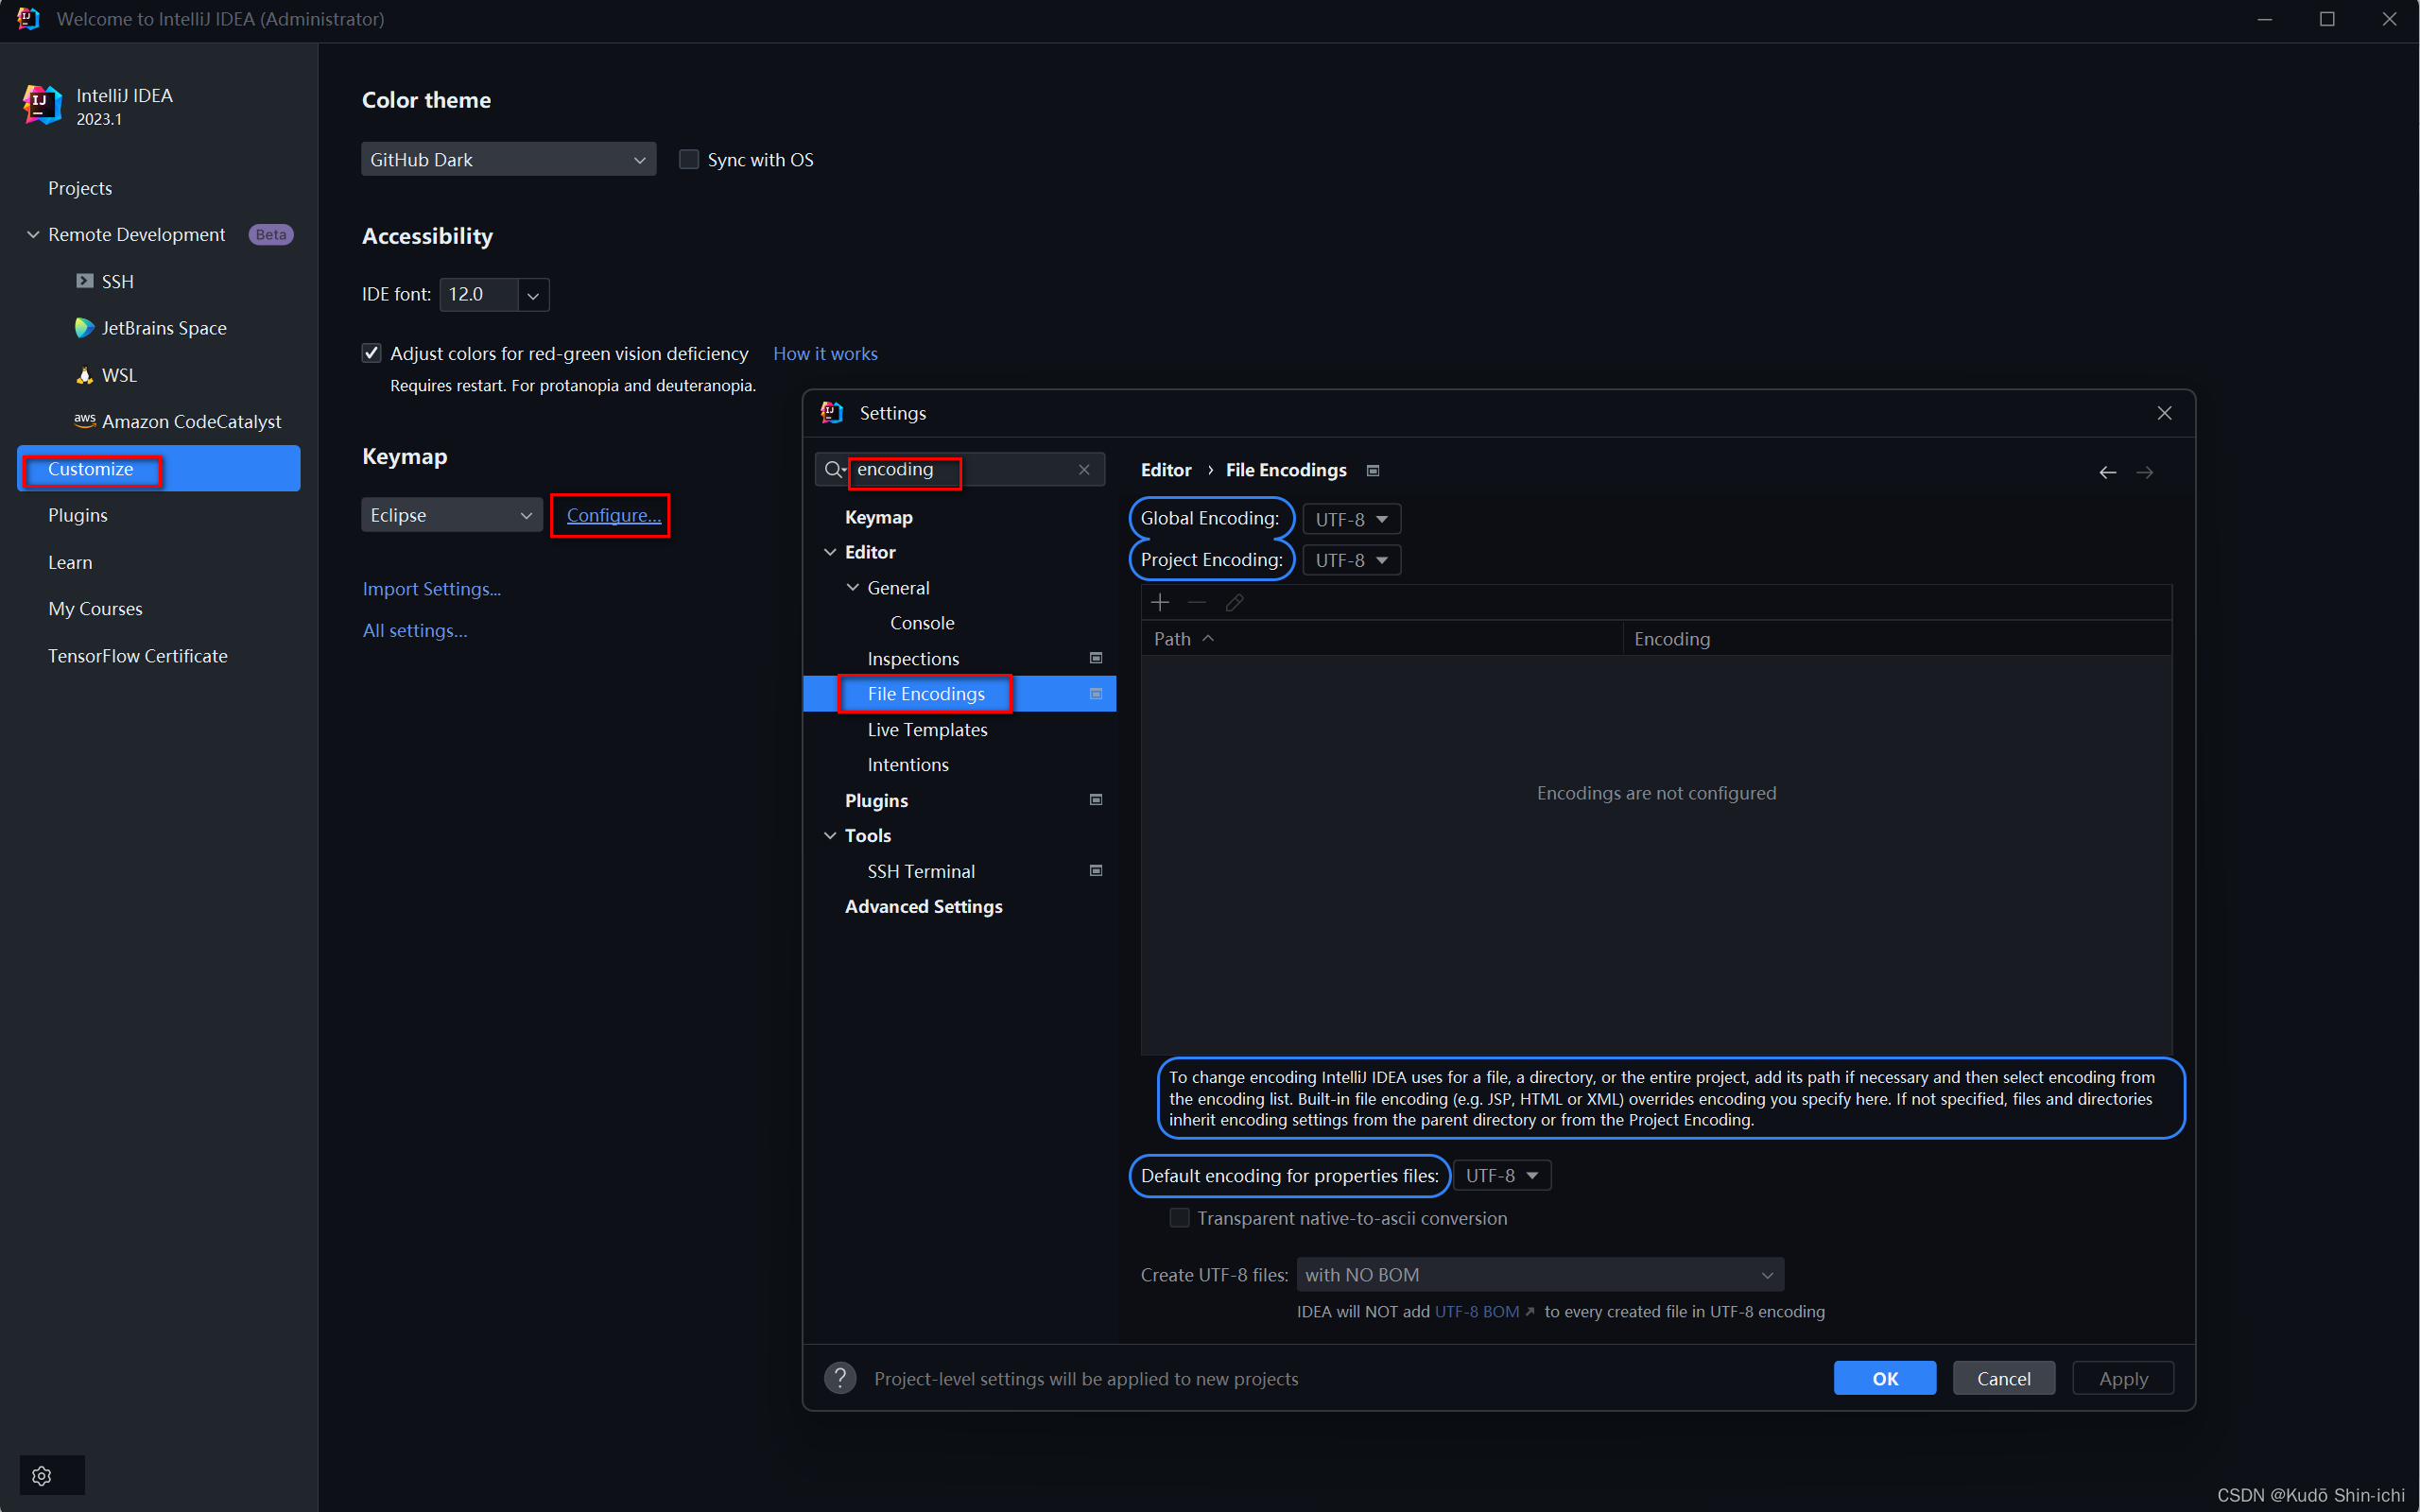Toggle Transparent native-to-ascii conversion checkbox

pyautogui.click(x=1180, y=1218)
